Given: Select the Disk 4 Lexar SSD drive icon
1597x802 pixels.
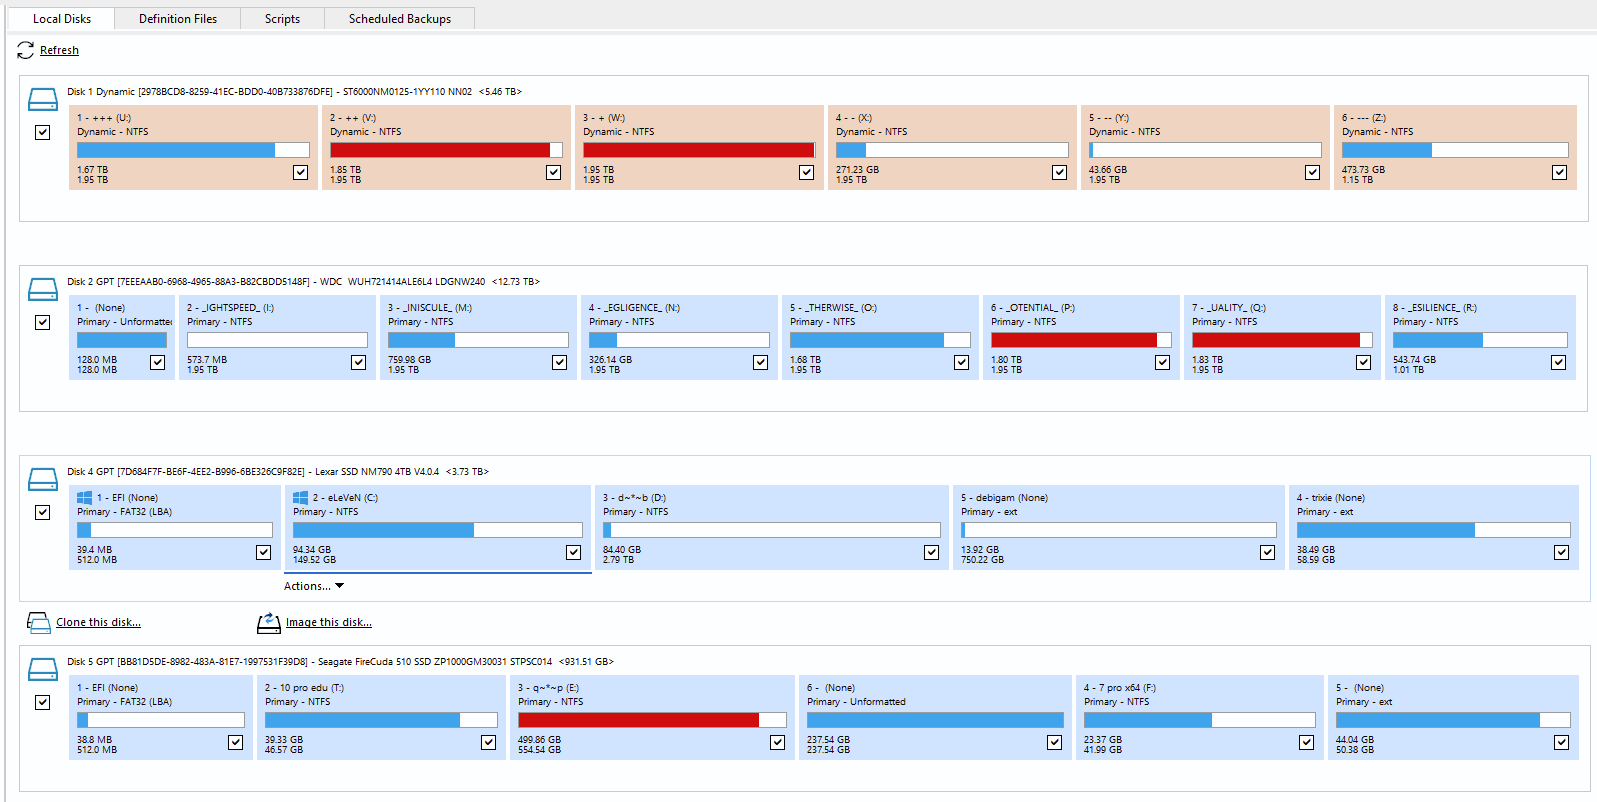Looking at the screenshot, I should click(43, 479).
